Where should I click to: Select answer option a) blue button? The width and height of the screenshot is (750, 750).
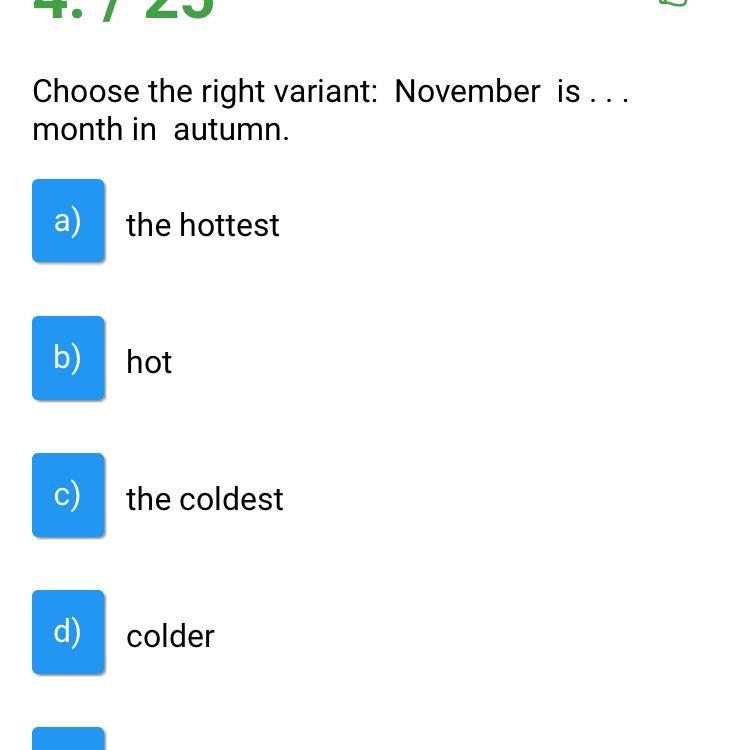tap(68, 221)
